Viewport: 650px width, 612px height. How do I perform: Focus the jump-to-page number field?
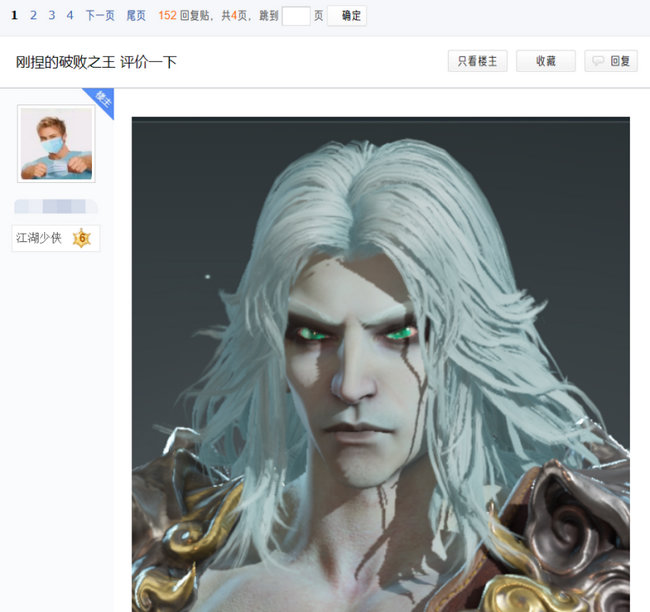click(296, 16)
